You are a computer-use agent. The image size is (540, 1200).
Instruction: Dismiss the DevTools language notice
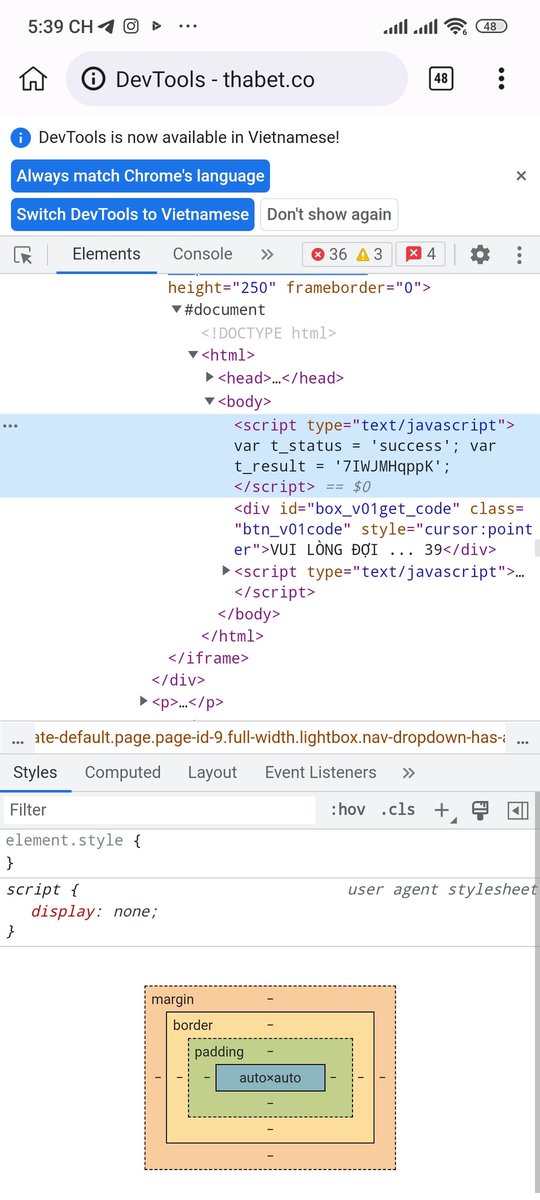[x=521, y=176]
